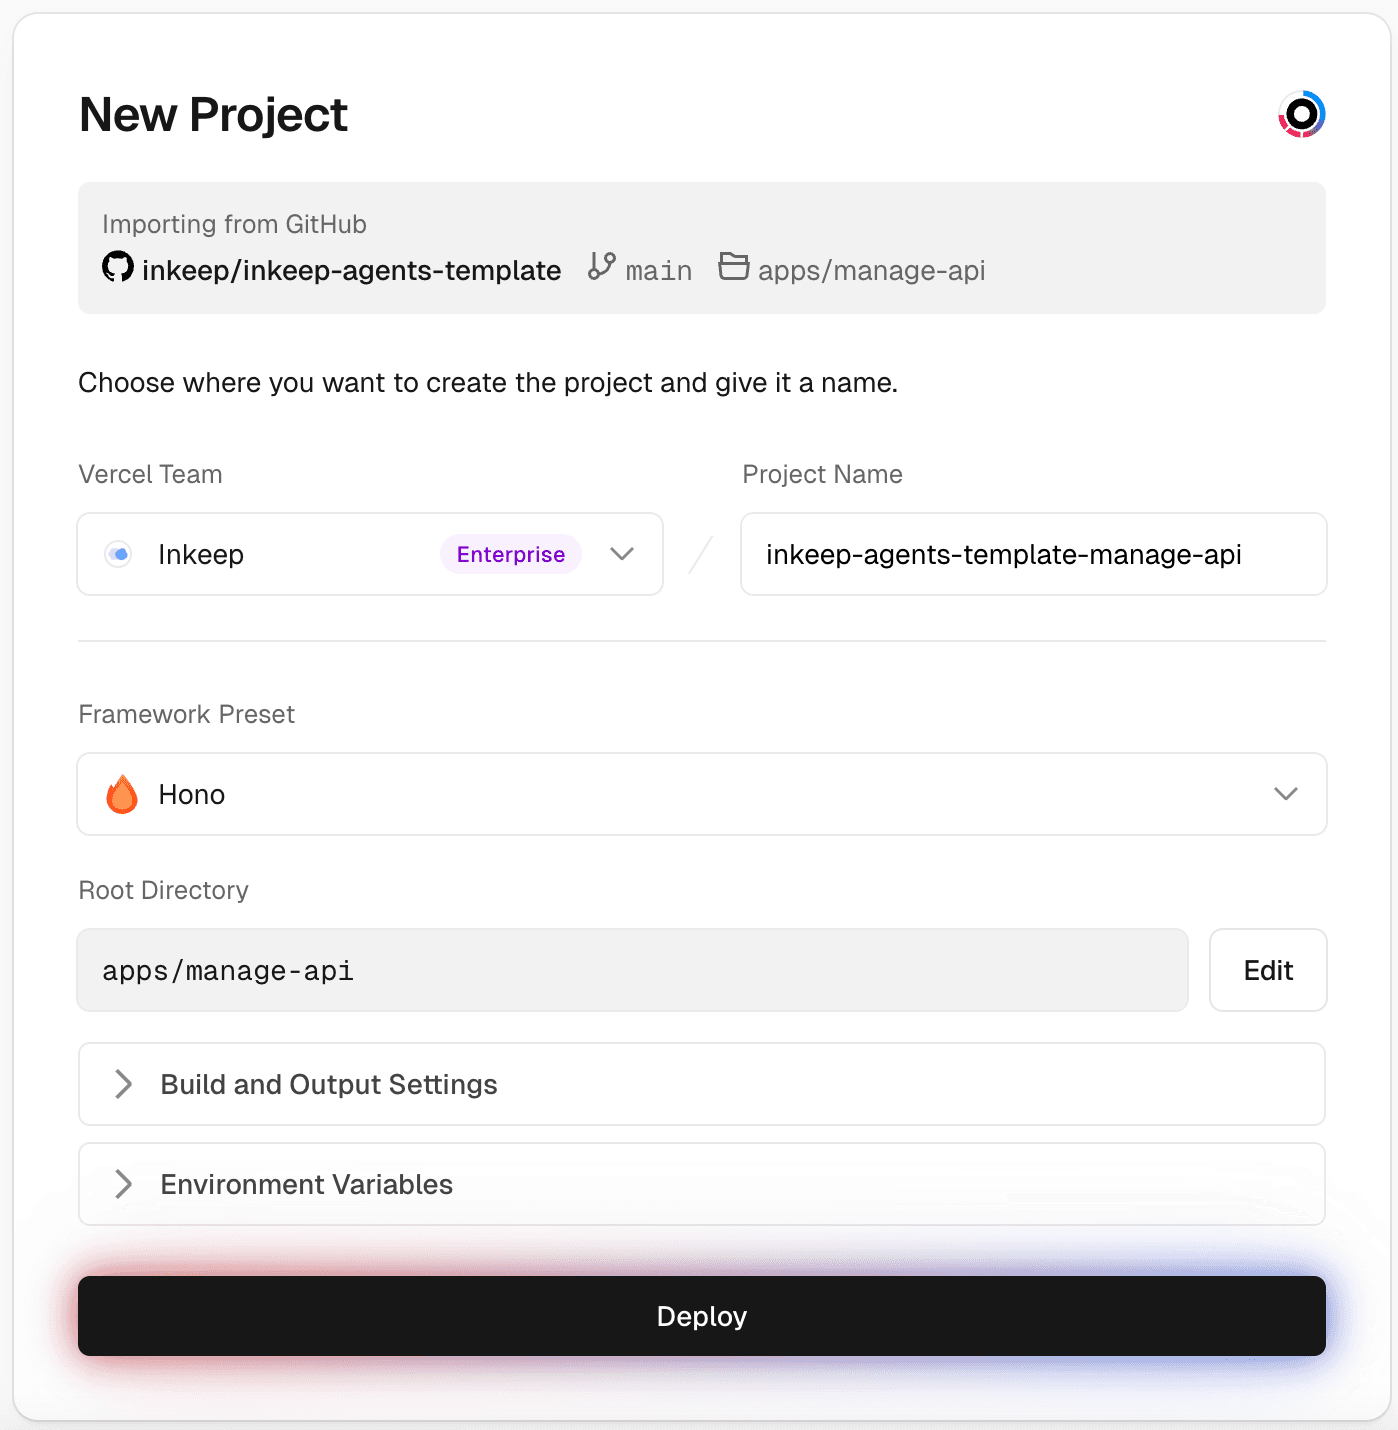Click the circular logo in the top-right corner
This screenshot has width=1398, height=1430.
tap(1303, 113)
